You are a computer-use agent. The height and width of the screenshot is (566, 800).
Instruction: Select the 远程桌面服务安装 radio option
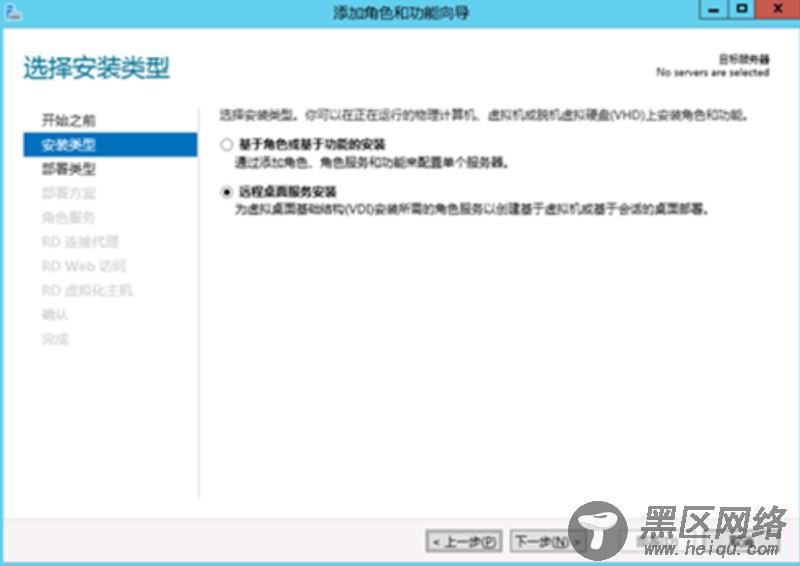227,192
